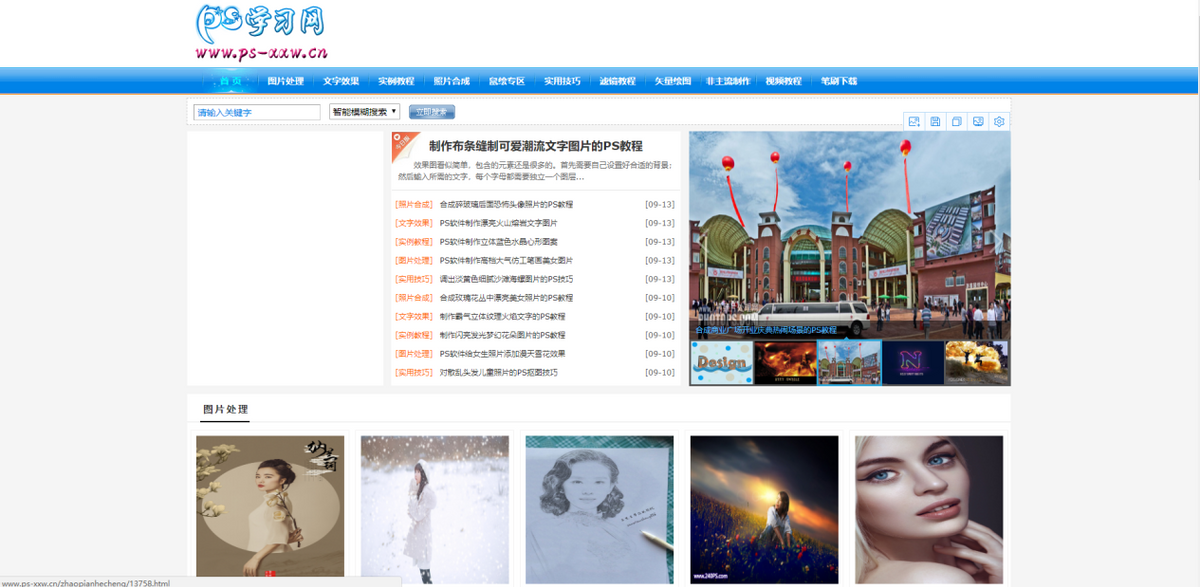Open article PS软件制作高档大气仿工笔画美女图片
The width and height of the screenshot is (1200, 587).
click(506, 260)
